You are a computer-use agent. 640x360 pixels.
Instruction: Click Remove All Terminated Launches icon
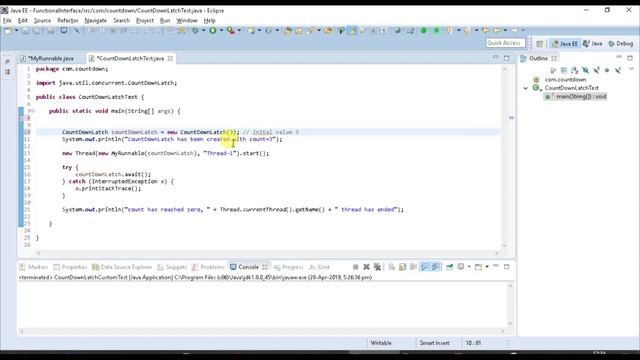[377, 267]
